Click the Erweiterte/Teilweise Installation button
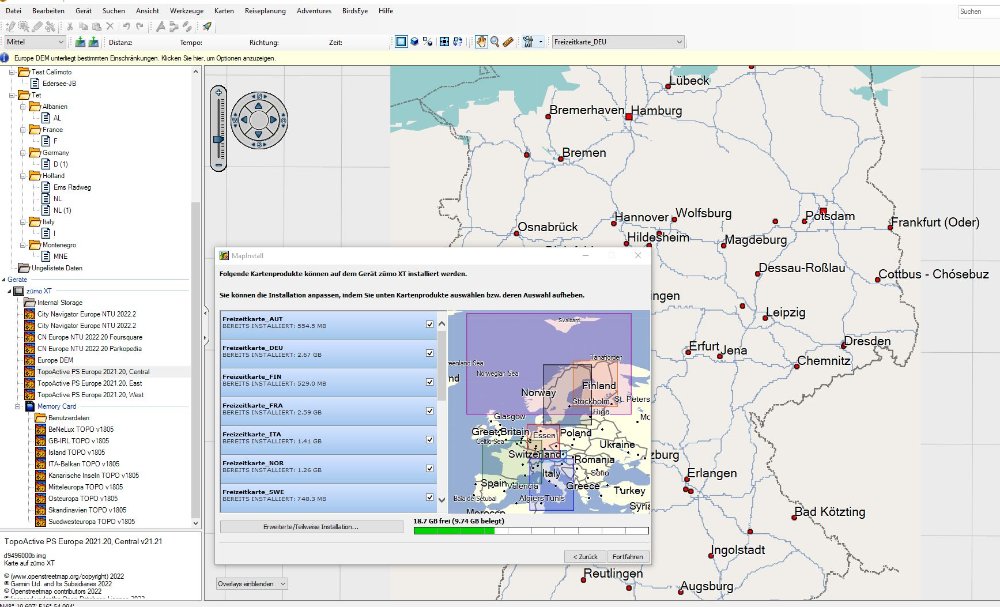 coord(311,526)
